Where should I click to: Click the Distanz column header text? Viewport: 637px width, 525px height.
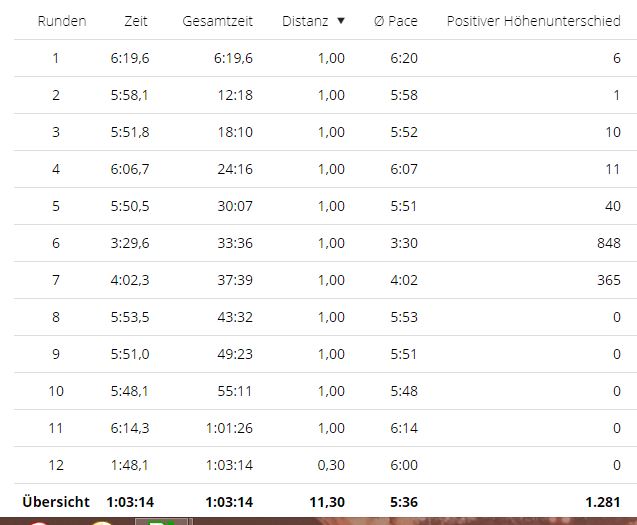304,21
